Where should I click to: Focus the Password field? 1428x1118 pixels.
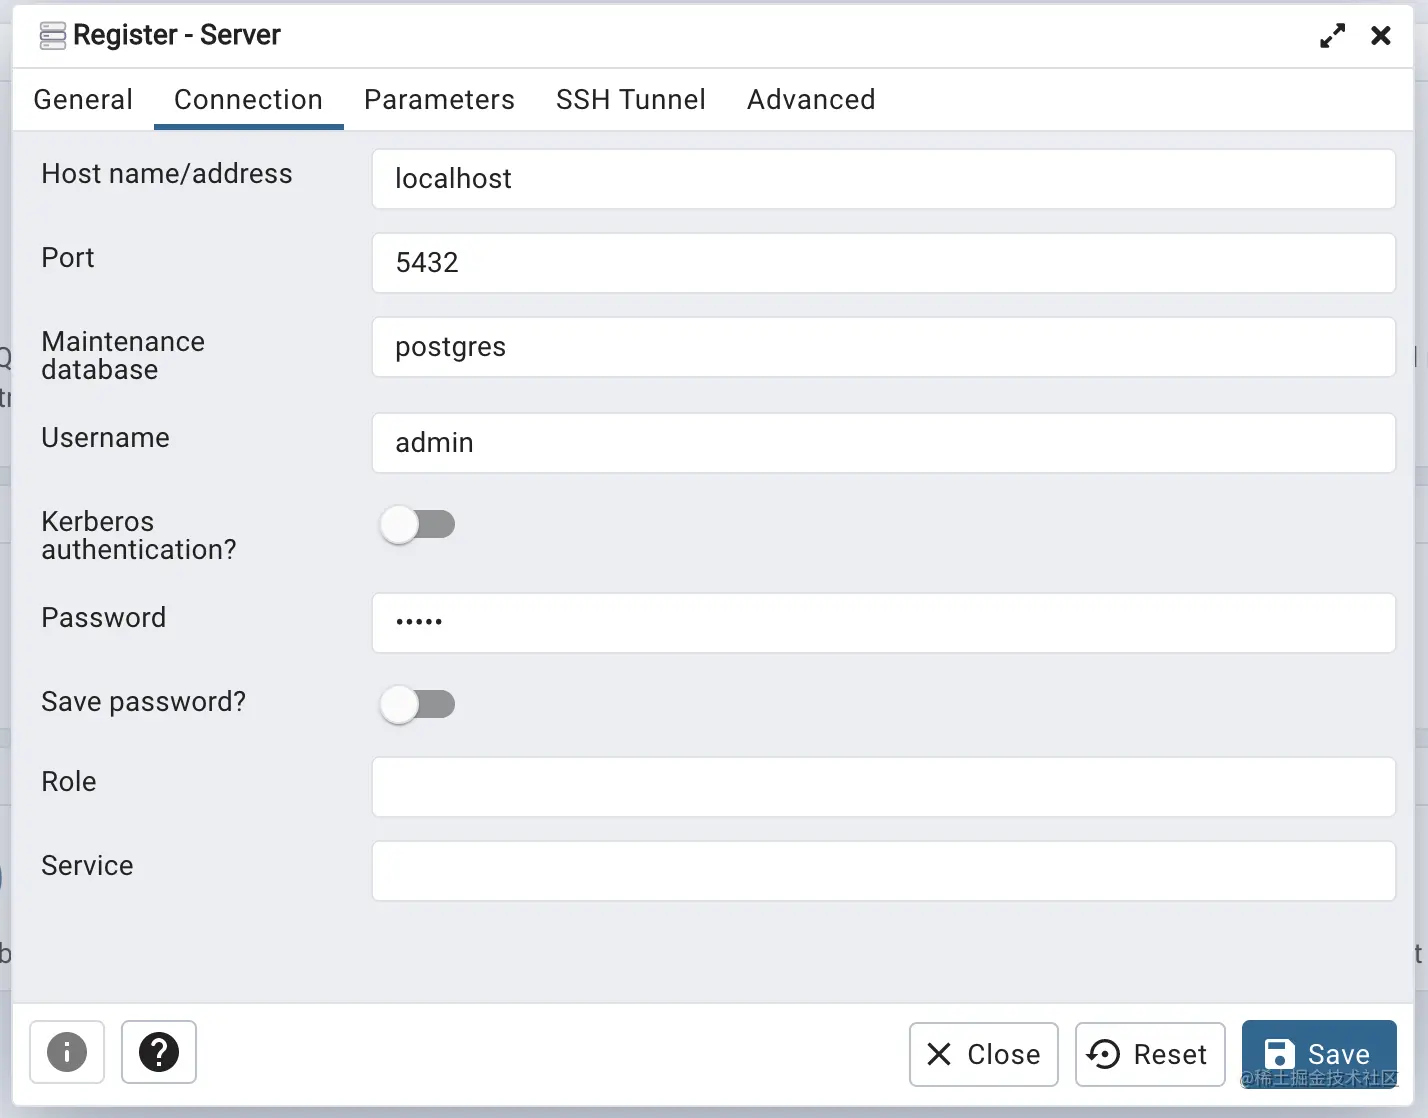tap(883, 623)
